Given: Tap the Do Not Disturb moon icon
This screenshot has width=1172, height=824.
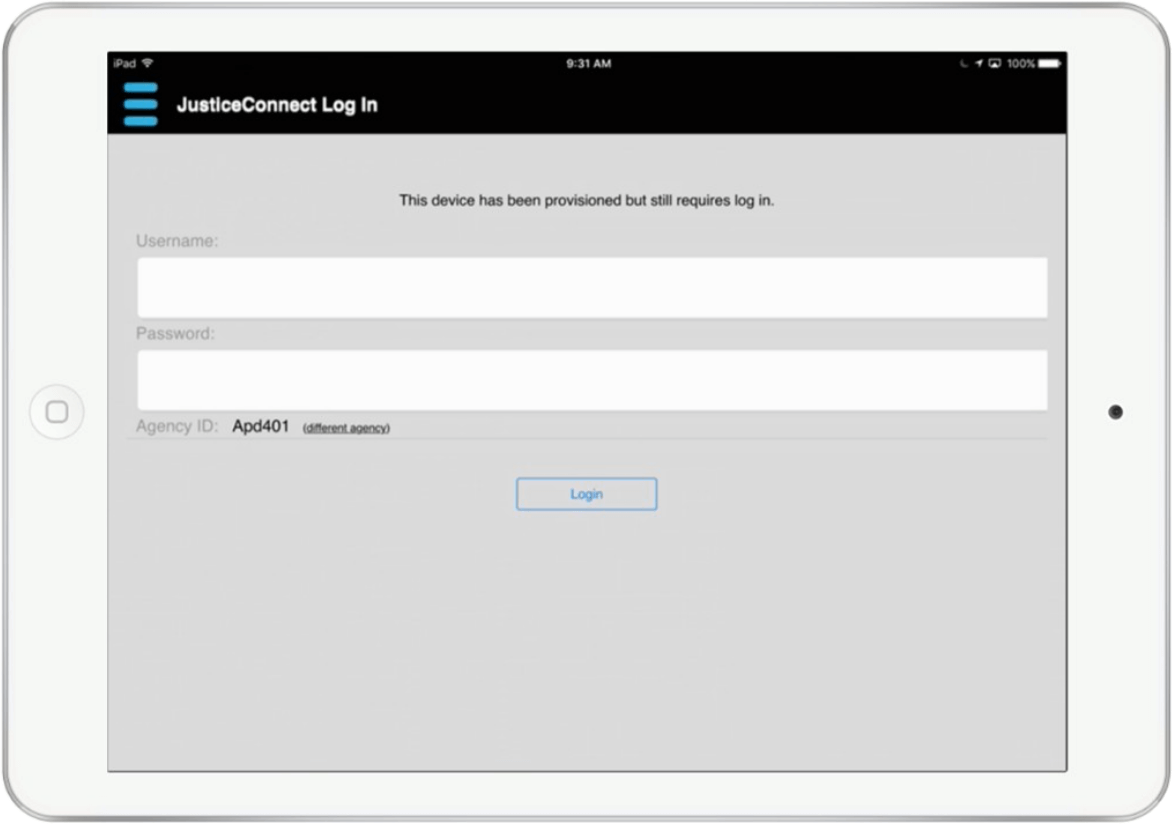Looking at the screenshot, I should pos(964,64).
